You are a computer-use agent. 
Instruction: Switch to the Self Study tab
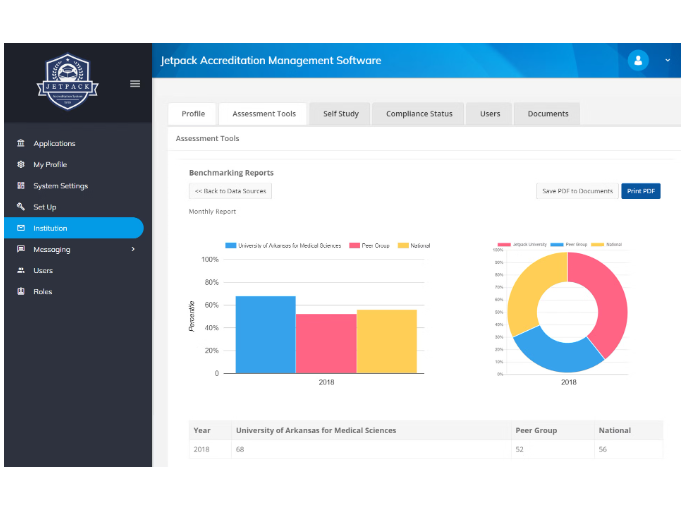[x=340, y=114]
